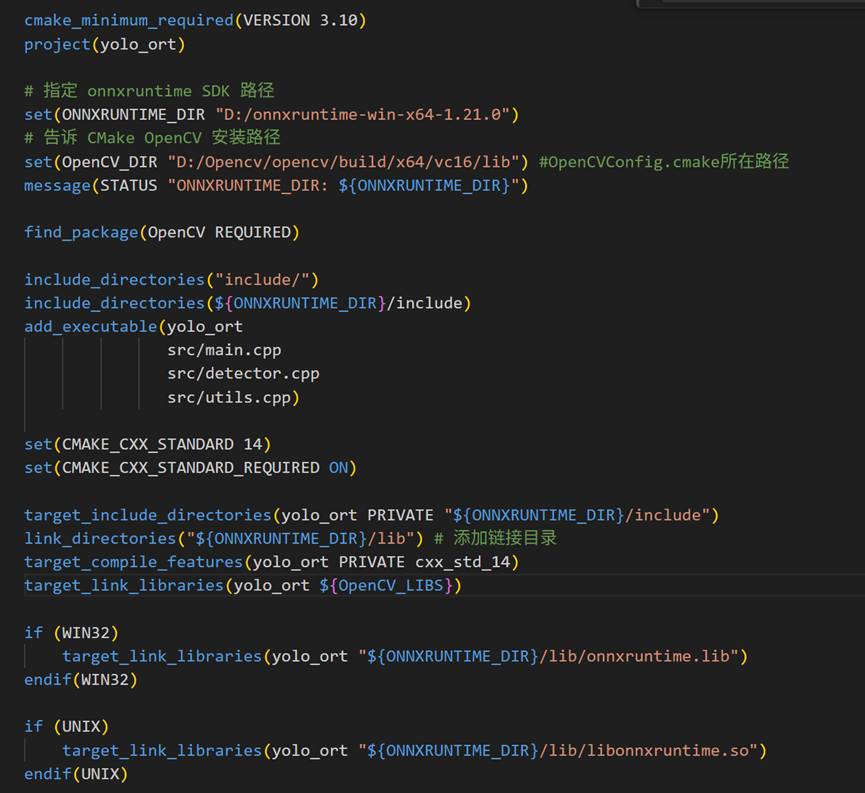Click the #OpenCVConfig.cmake trailing comment

664,162
